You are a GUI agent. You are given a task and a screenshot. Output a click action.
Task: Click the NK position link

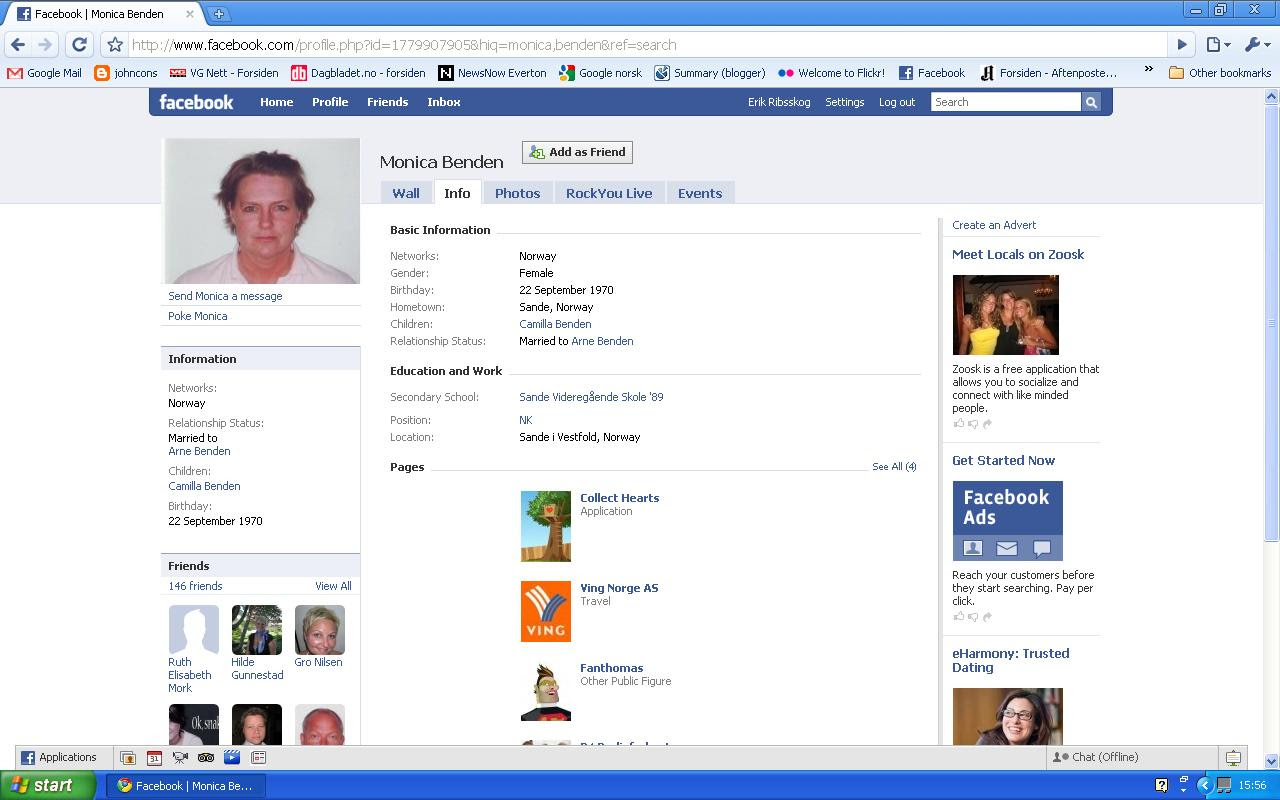(x=526, y=420)
